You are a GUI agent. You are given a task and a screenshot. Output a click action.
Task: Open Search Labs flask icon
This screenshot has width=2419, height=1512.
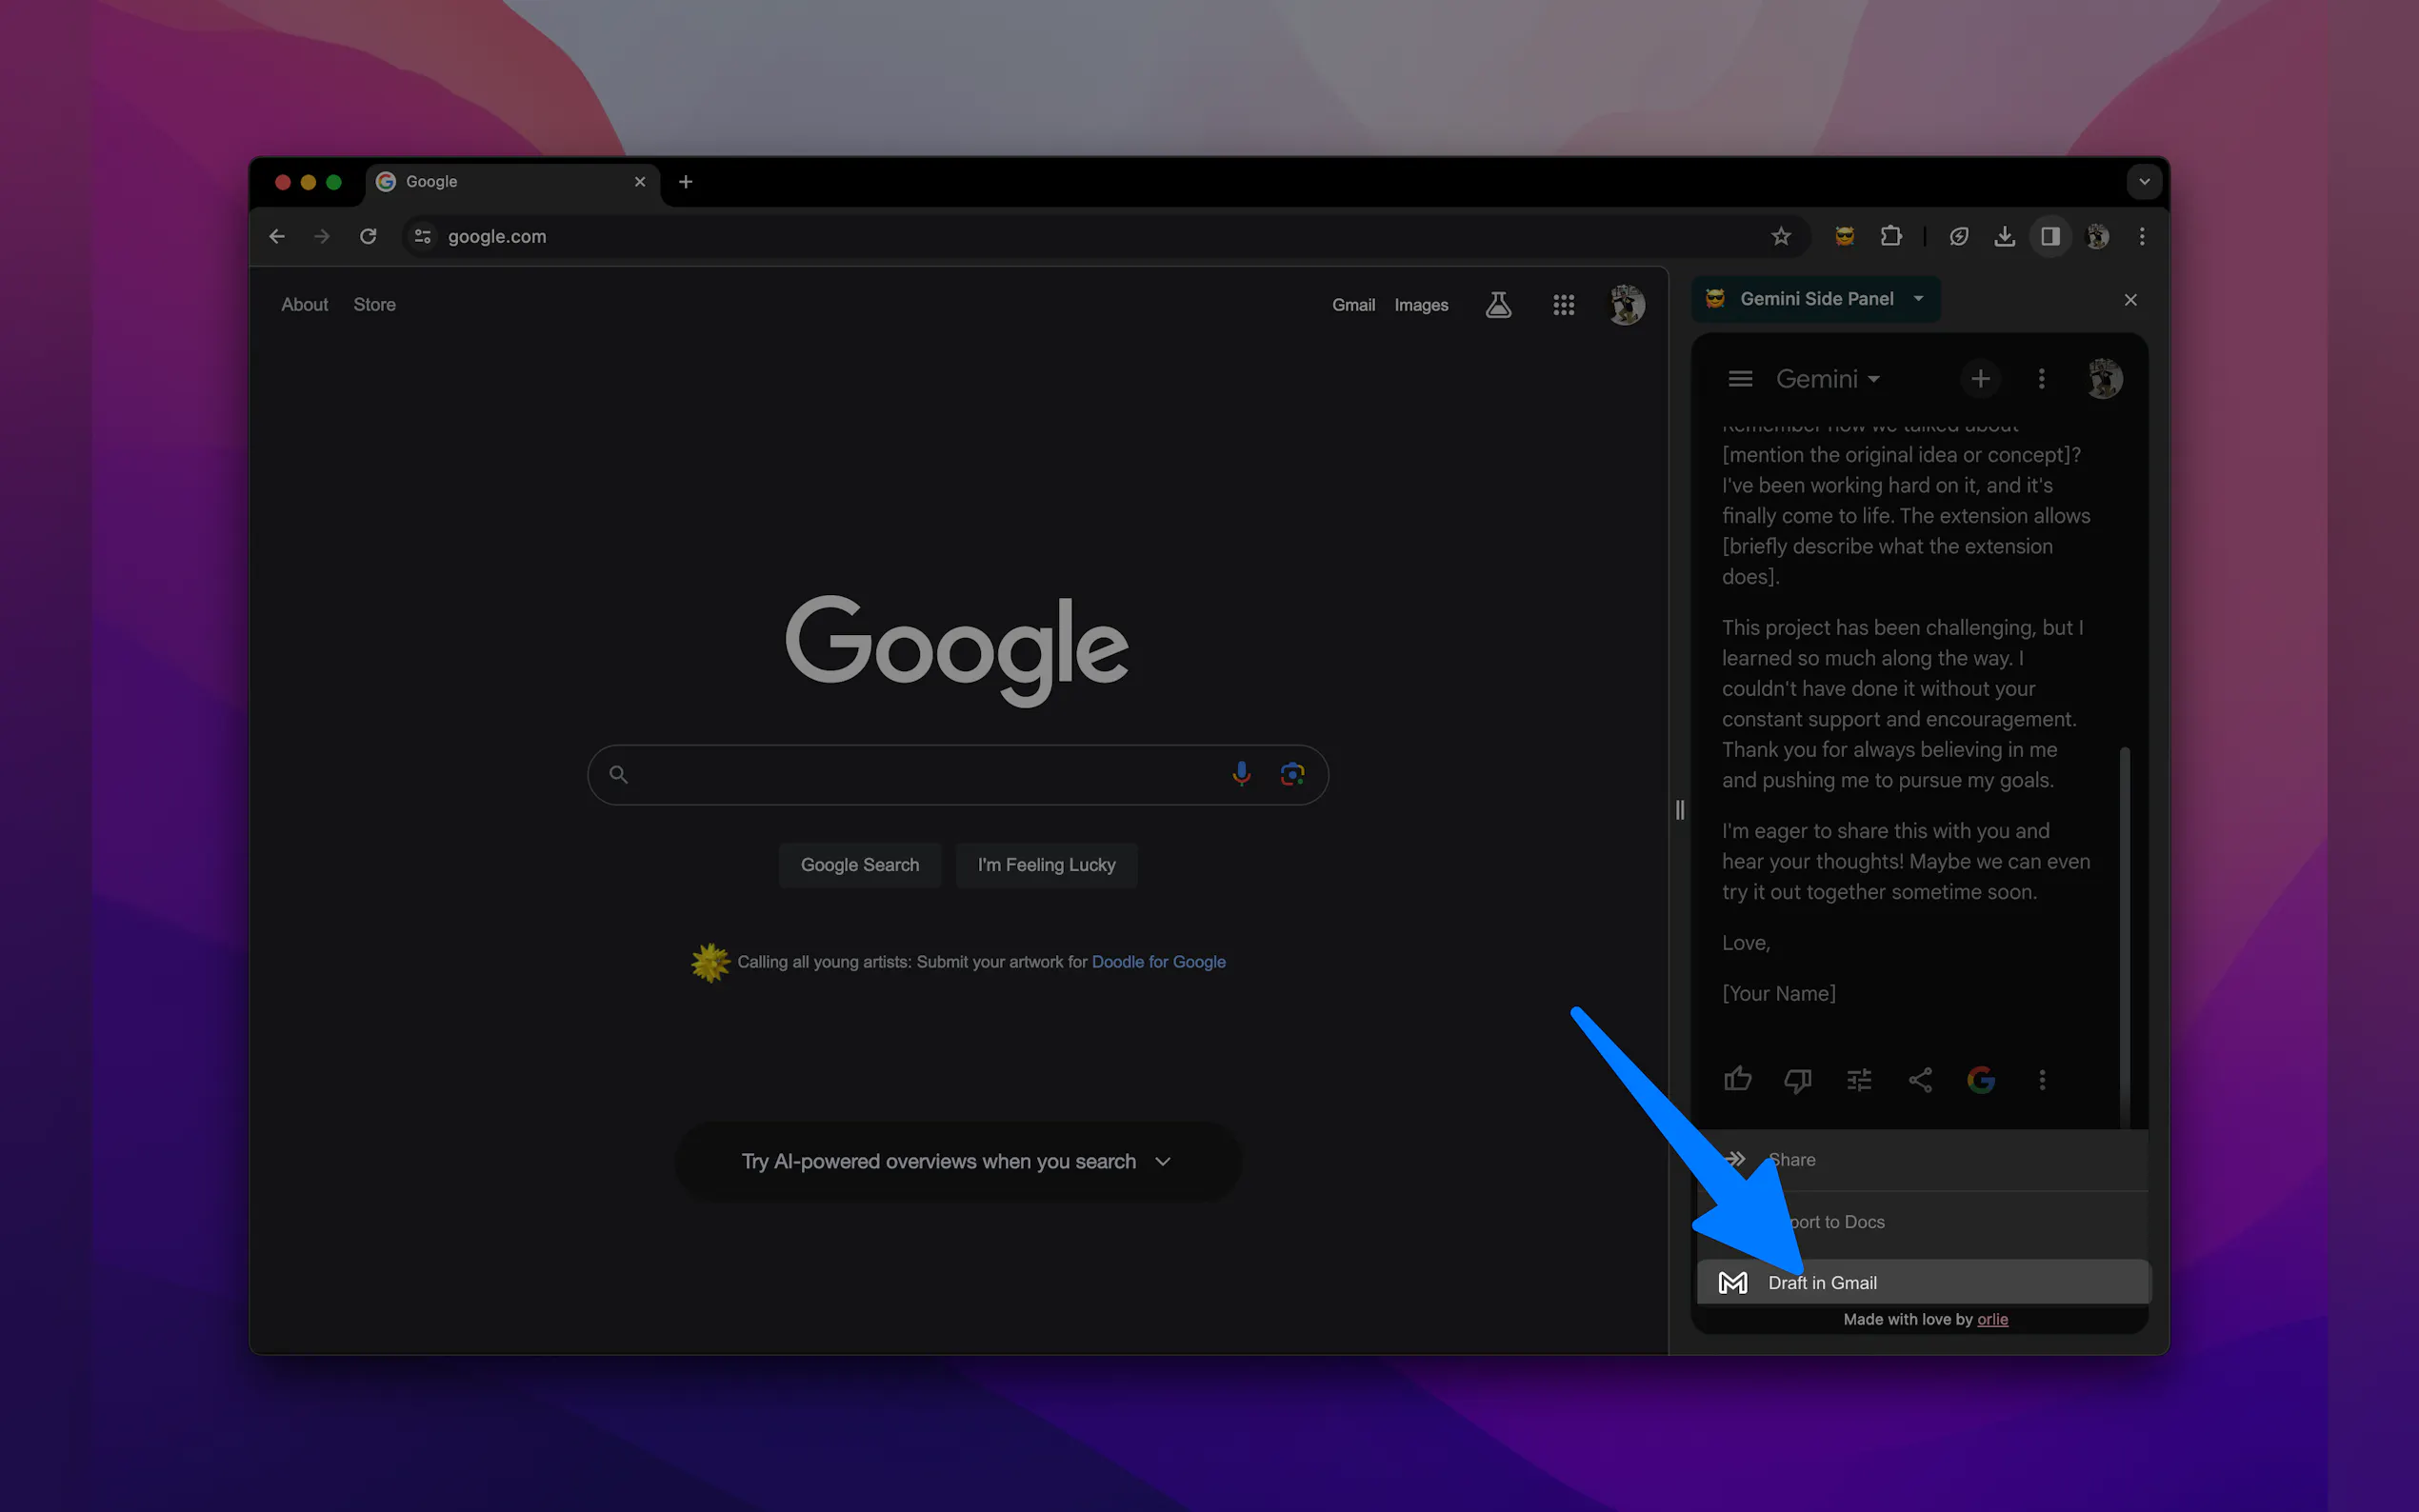pos(1498,305)
